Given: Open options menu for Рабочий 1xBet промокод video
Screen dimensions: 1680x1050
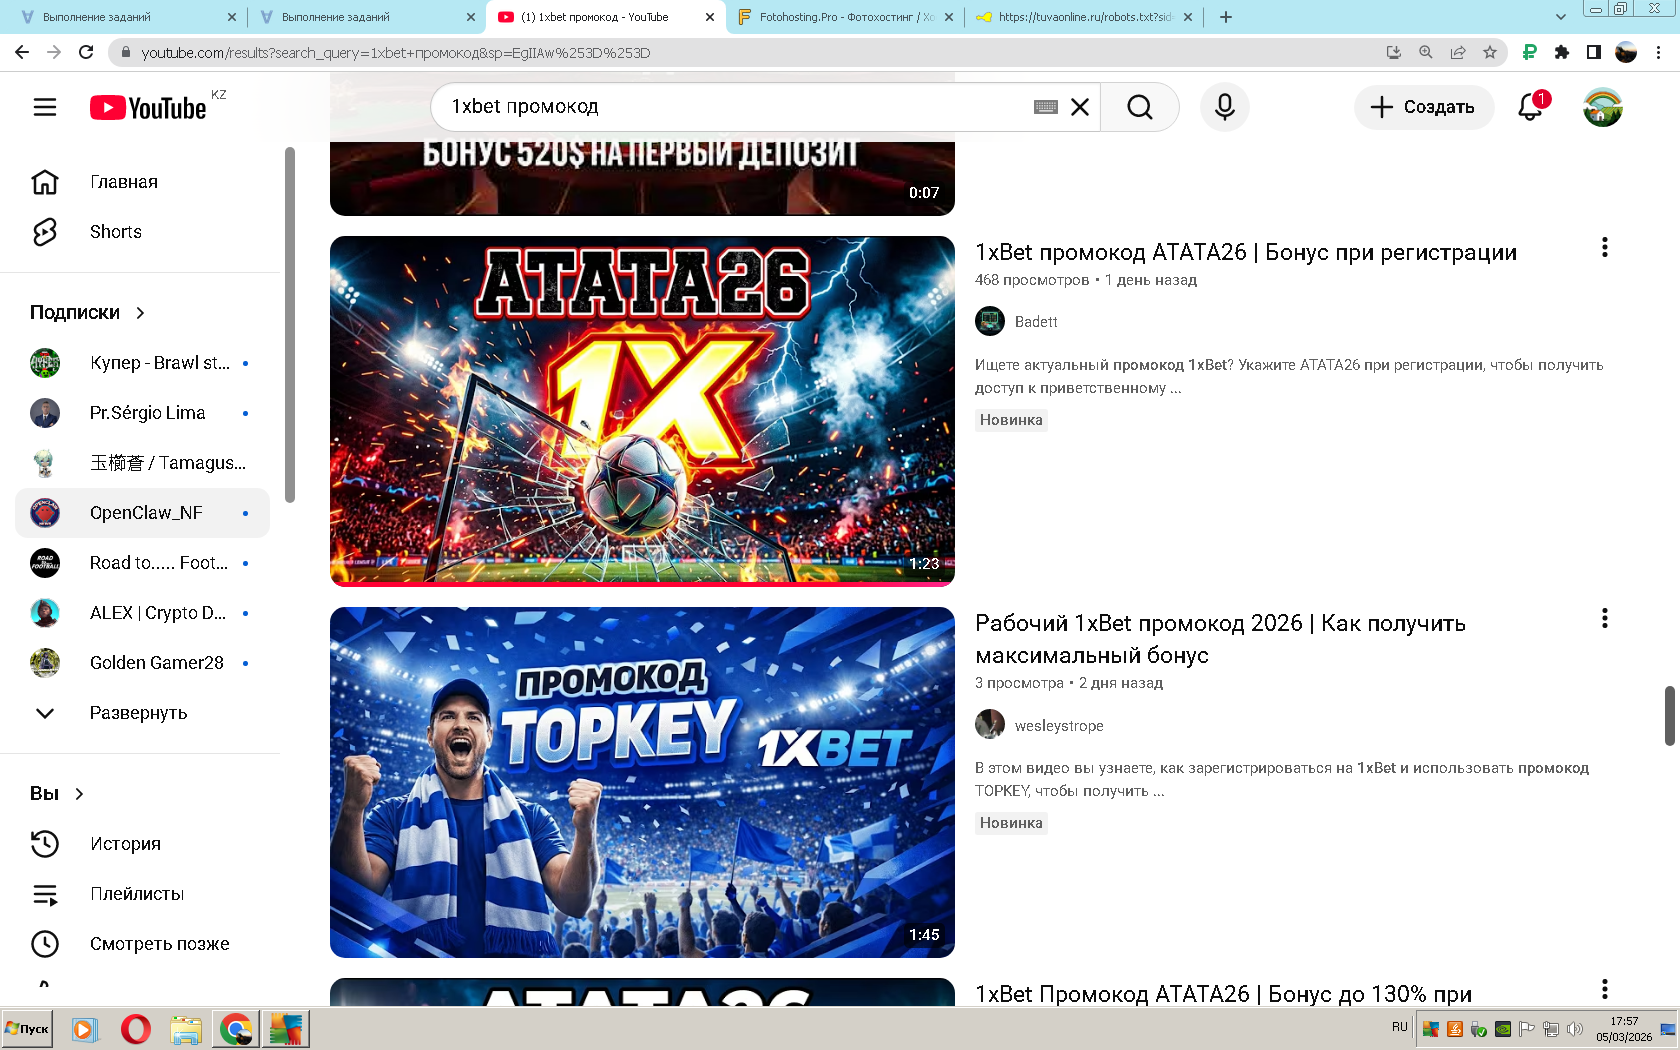Looking at the screenshot, I should pos(1605,618).
